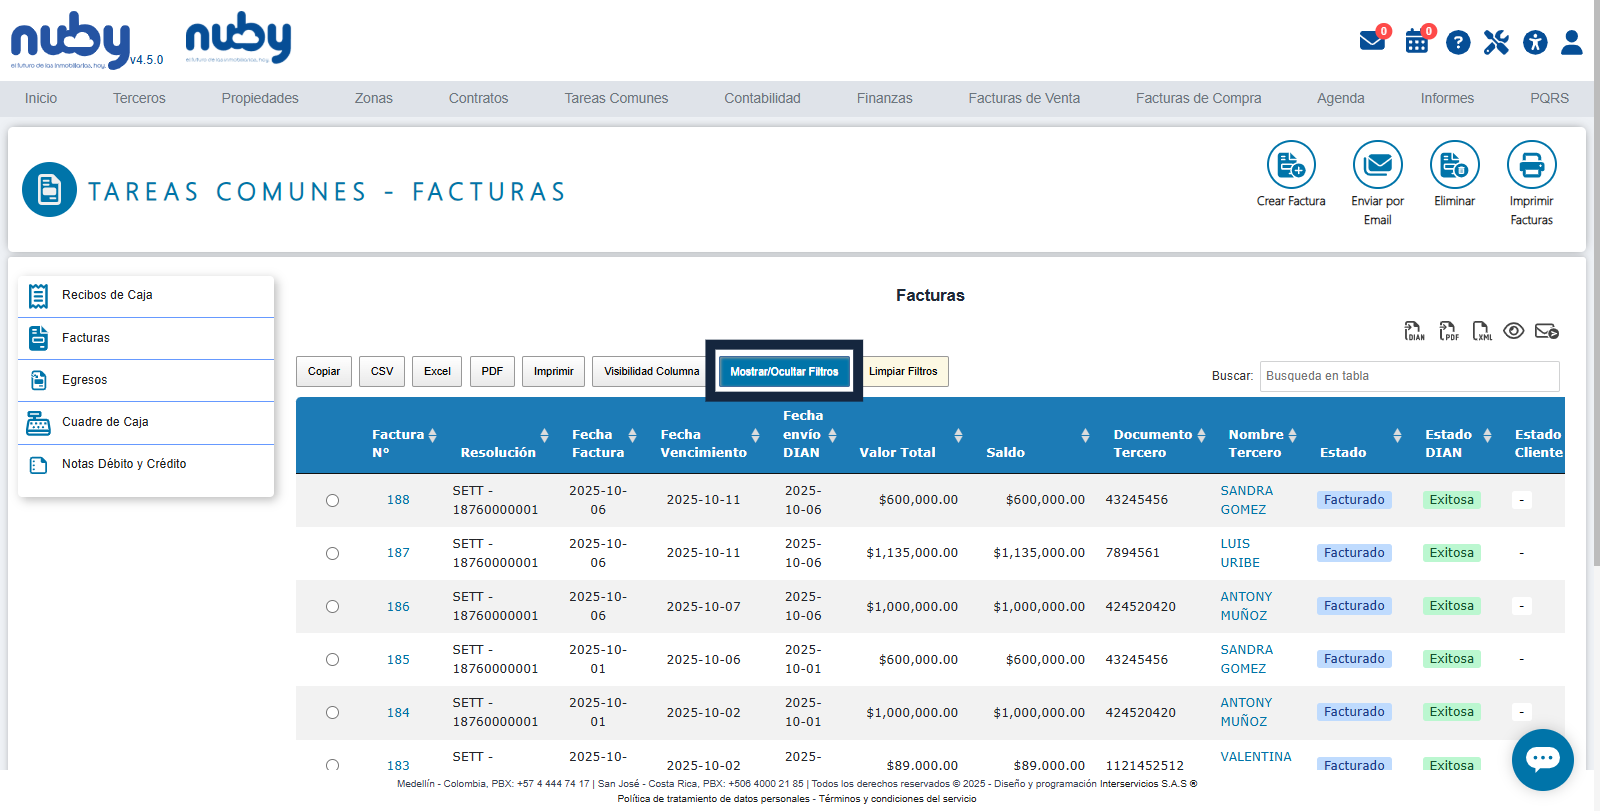Open the Visibilidad Columna dropdown
The image size is (1600, 811).
tap(651, 371)
